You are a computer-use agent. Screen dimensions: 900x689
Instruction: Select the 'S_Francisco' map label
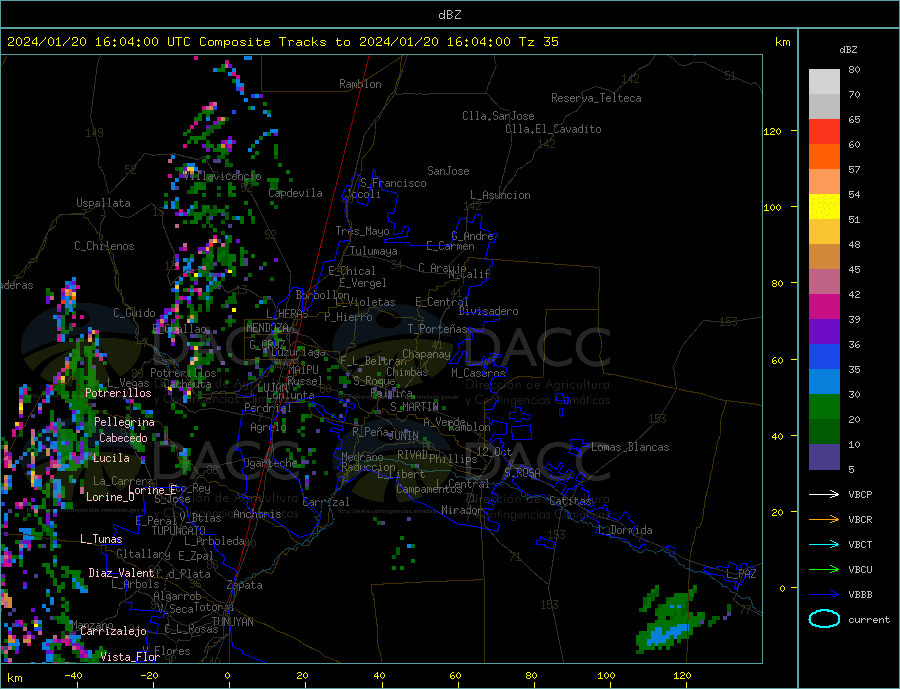click(x=393, y=183)
